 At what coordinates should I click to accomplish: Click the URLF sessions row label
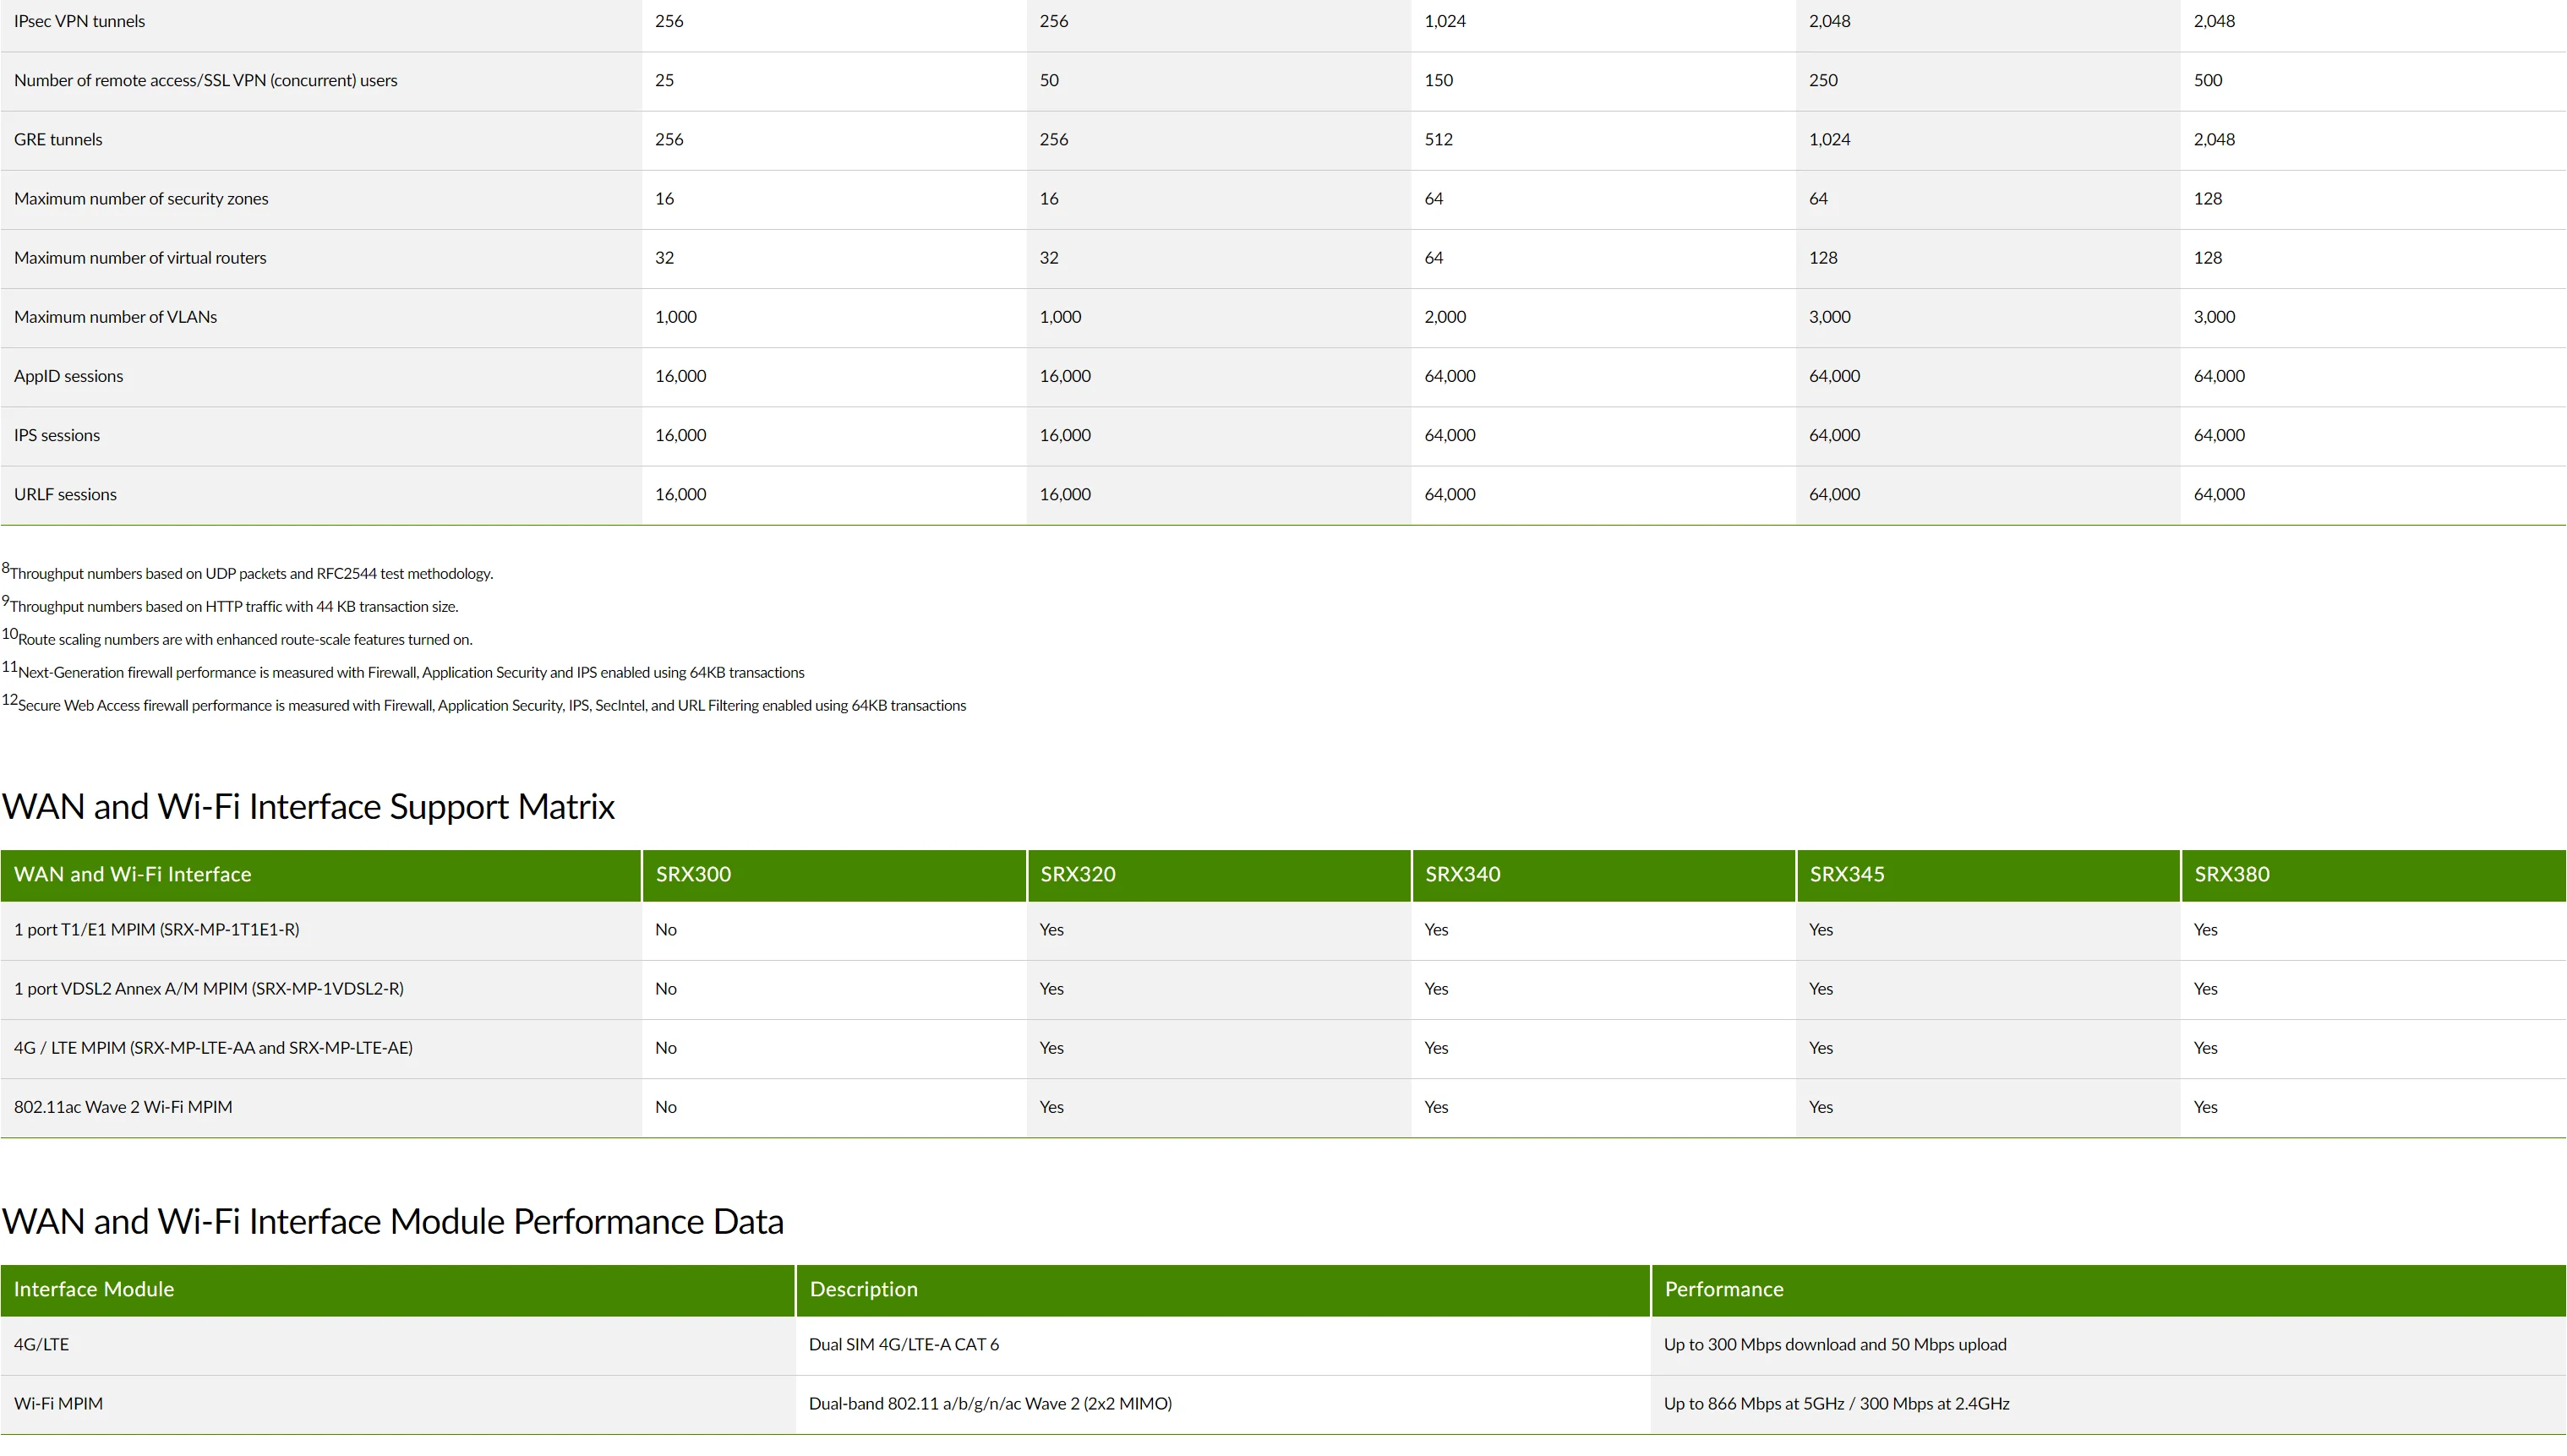(65, 494)
